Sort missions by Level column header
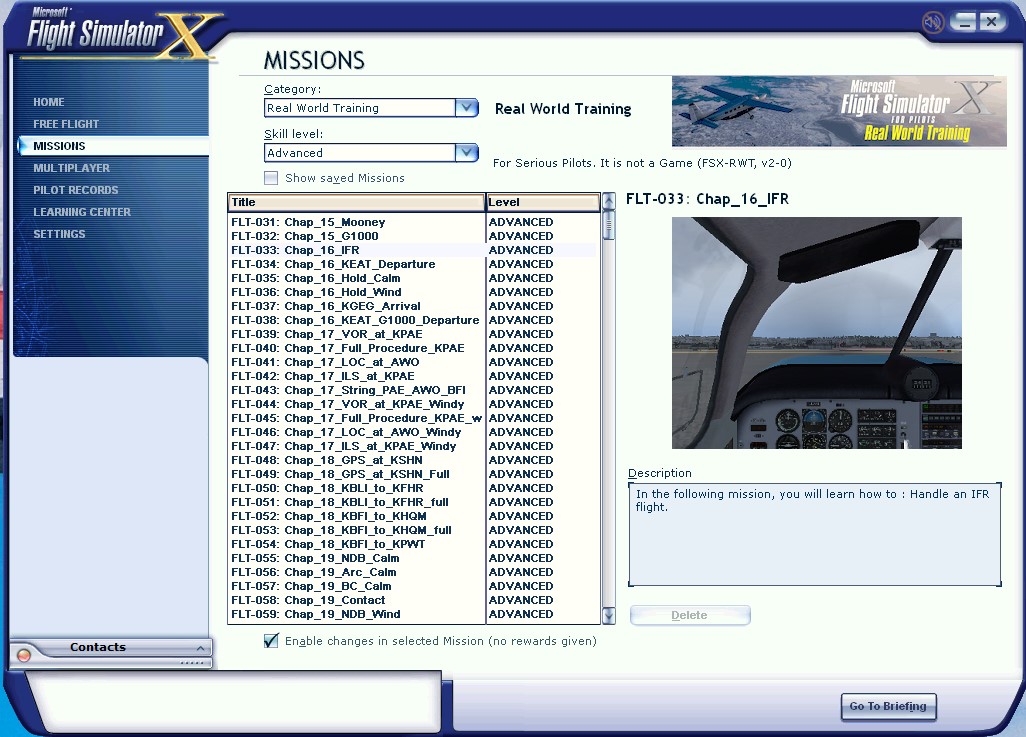The width and height of the screenshot is (1026, 737). click(x=542, y=202)
